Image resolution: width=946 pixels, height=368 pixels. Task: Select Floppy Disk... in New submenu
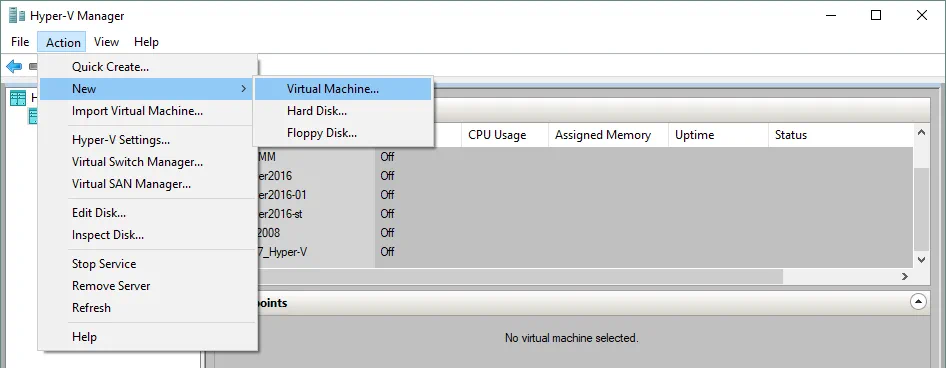[343, 133]
